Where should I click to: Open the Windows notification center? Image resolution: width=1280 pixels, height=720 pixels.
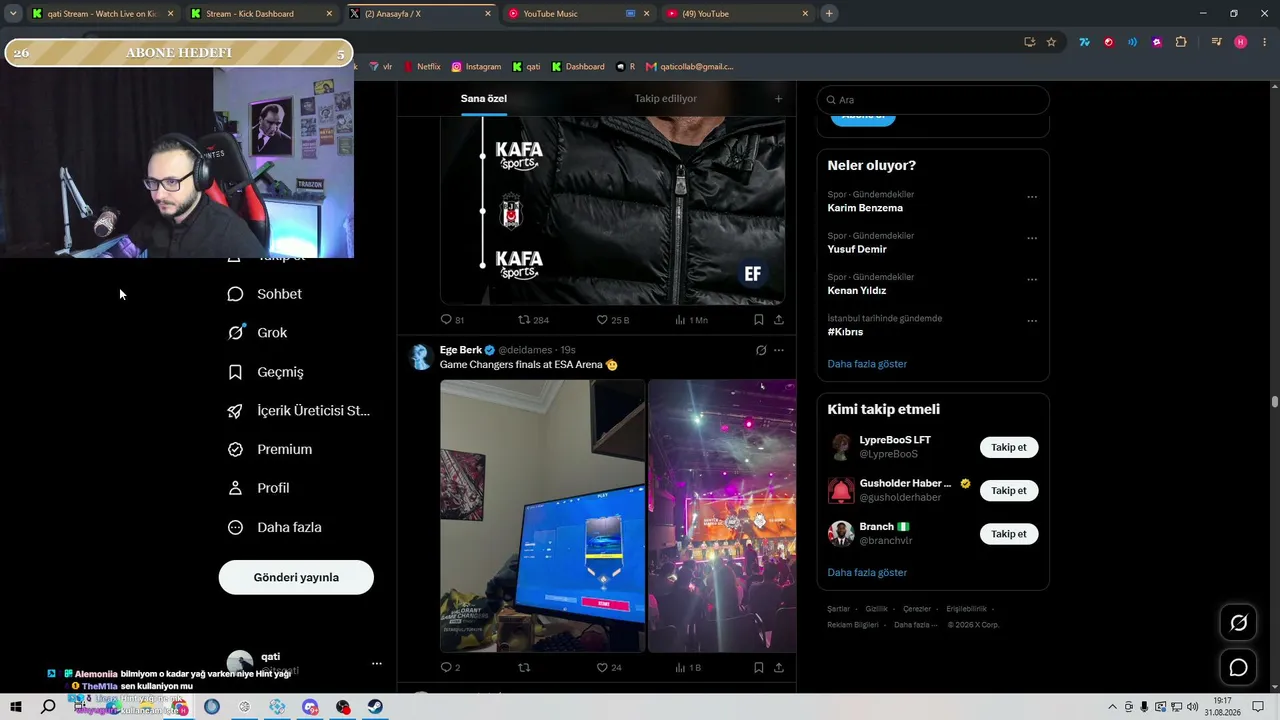(x=1258, y=707)
